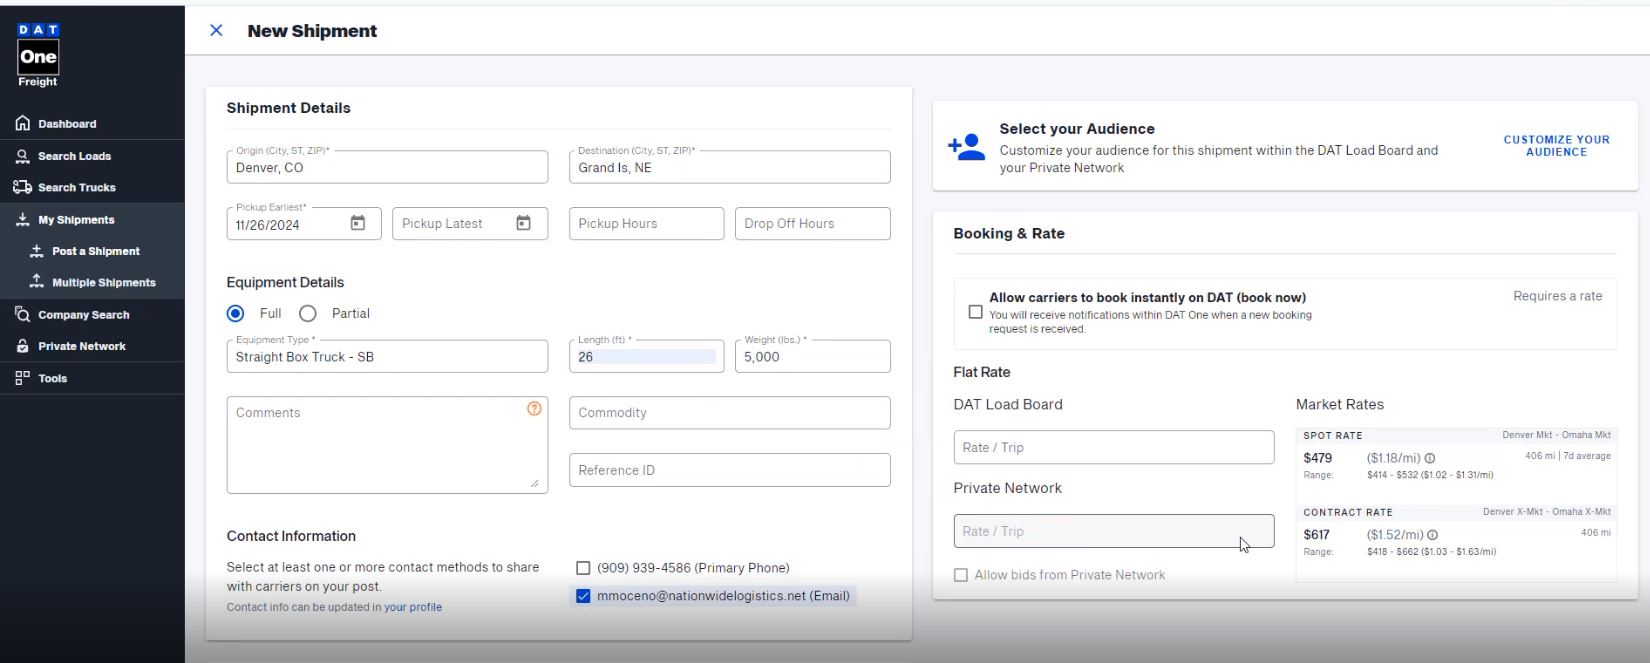Select the Full load radio button
This screenshot has width=1650, height=663.
(236, 314)
